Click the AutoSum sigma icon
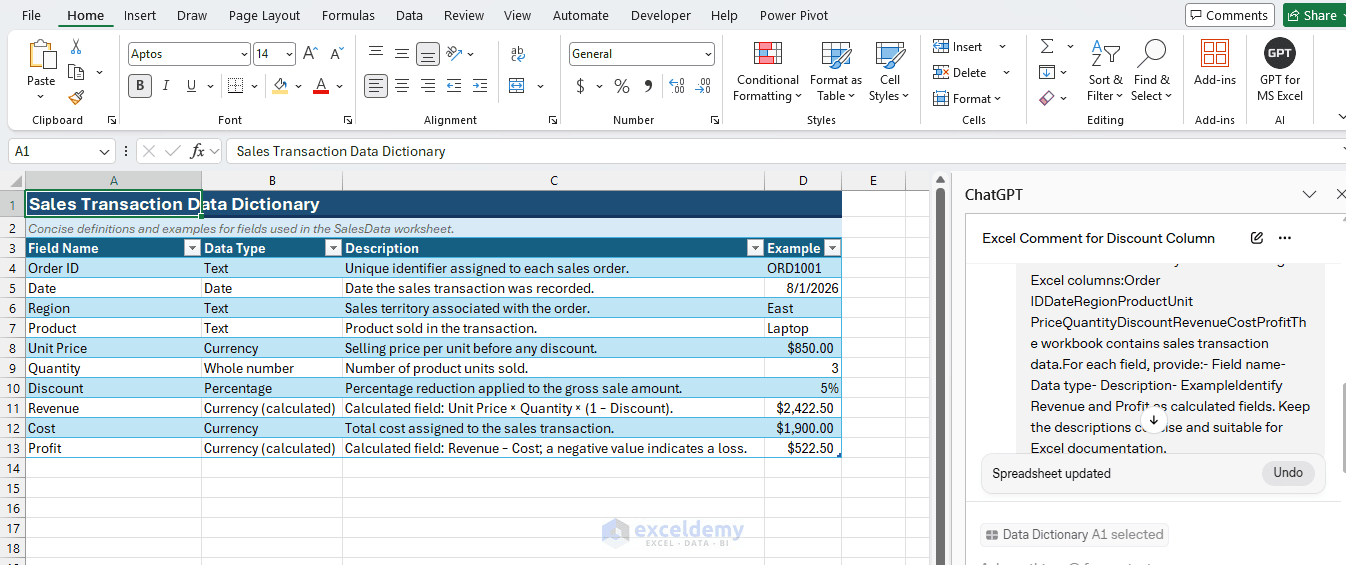 click(x=1047, y=47)
